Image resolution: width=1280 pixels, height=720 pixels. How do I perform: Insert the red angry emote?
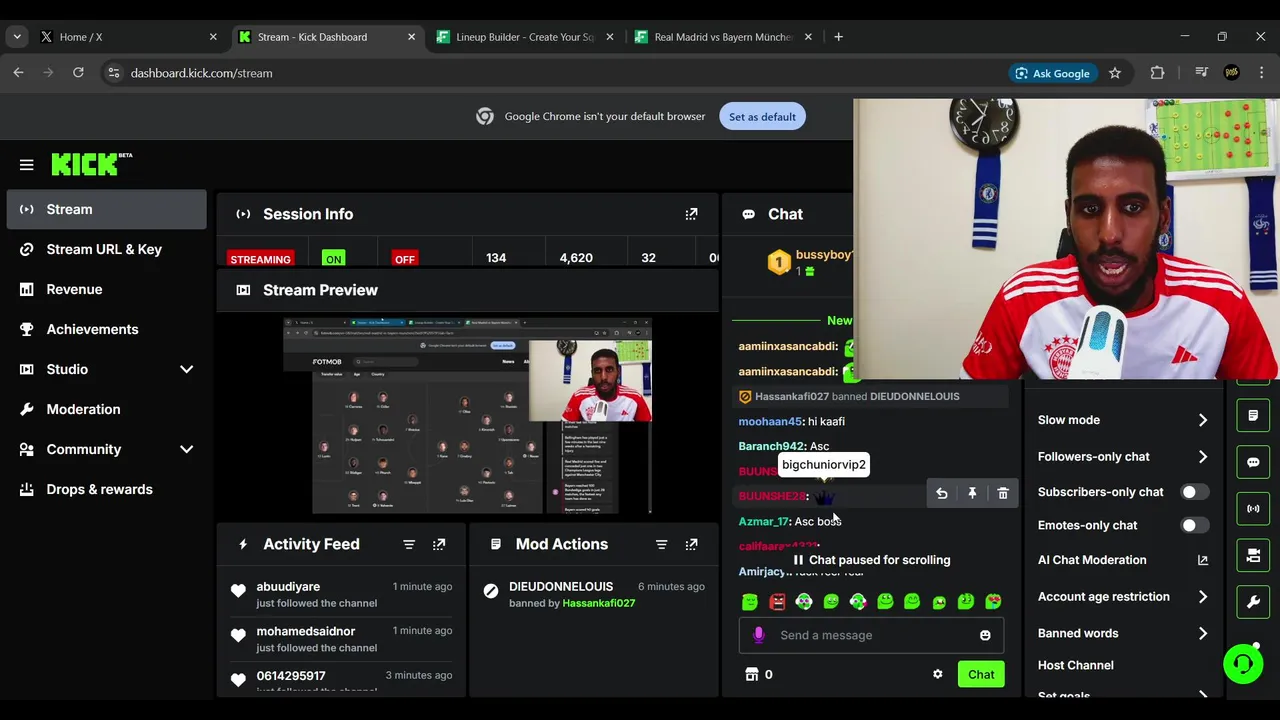pyautogui.click(x=777, y=602)
